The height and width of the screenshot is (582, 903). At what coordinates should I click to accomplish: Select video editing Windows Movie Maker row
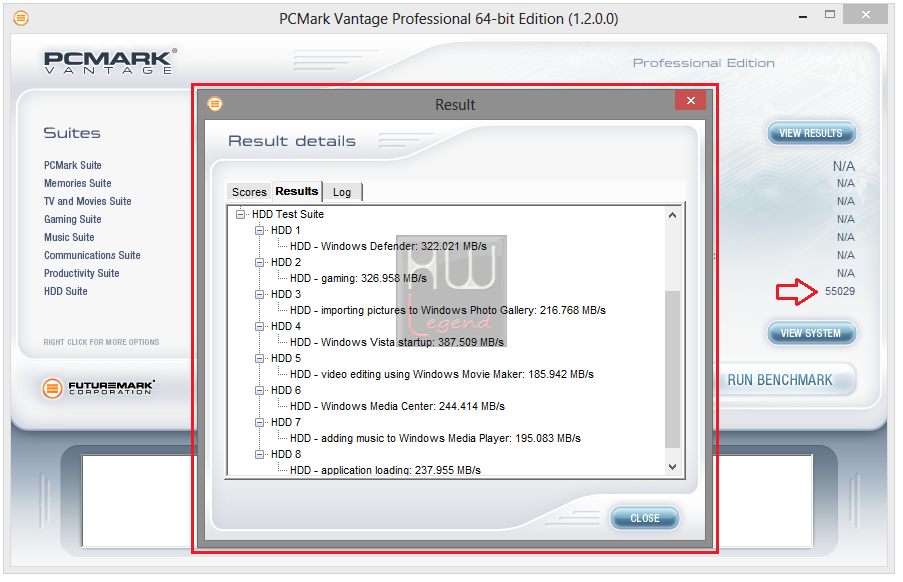pos(442,374)
